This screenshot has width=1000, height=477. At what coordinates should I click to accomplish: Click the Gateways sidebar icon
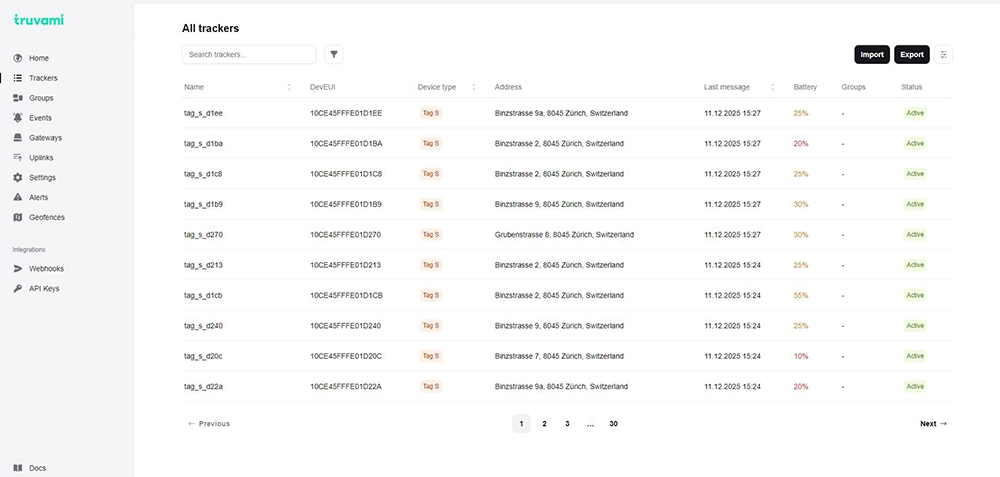pos(18,138)
